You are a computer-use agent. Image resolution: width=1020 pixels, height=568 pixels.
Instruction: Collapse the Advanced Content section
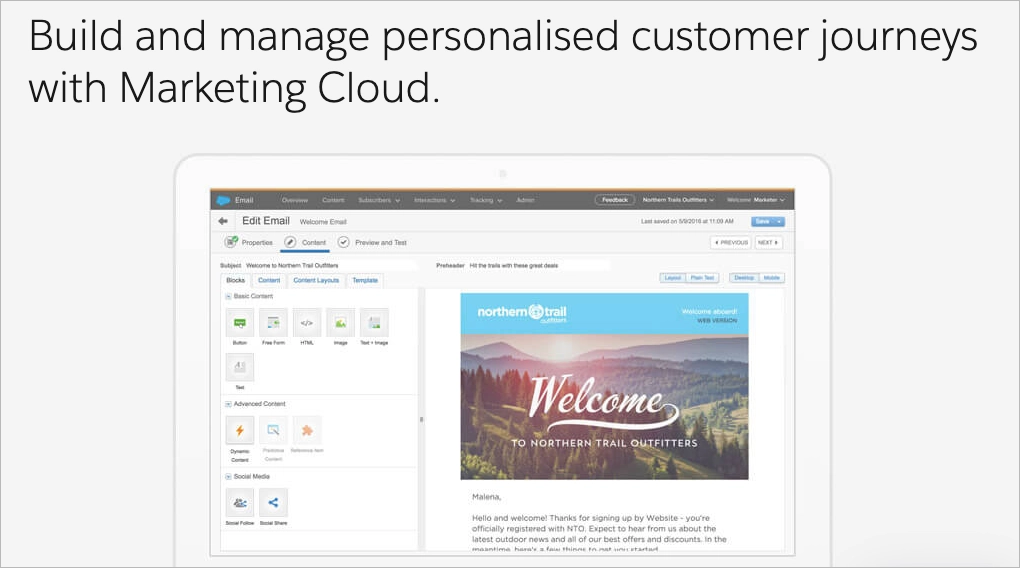[228, 404]
